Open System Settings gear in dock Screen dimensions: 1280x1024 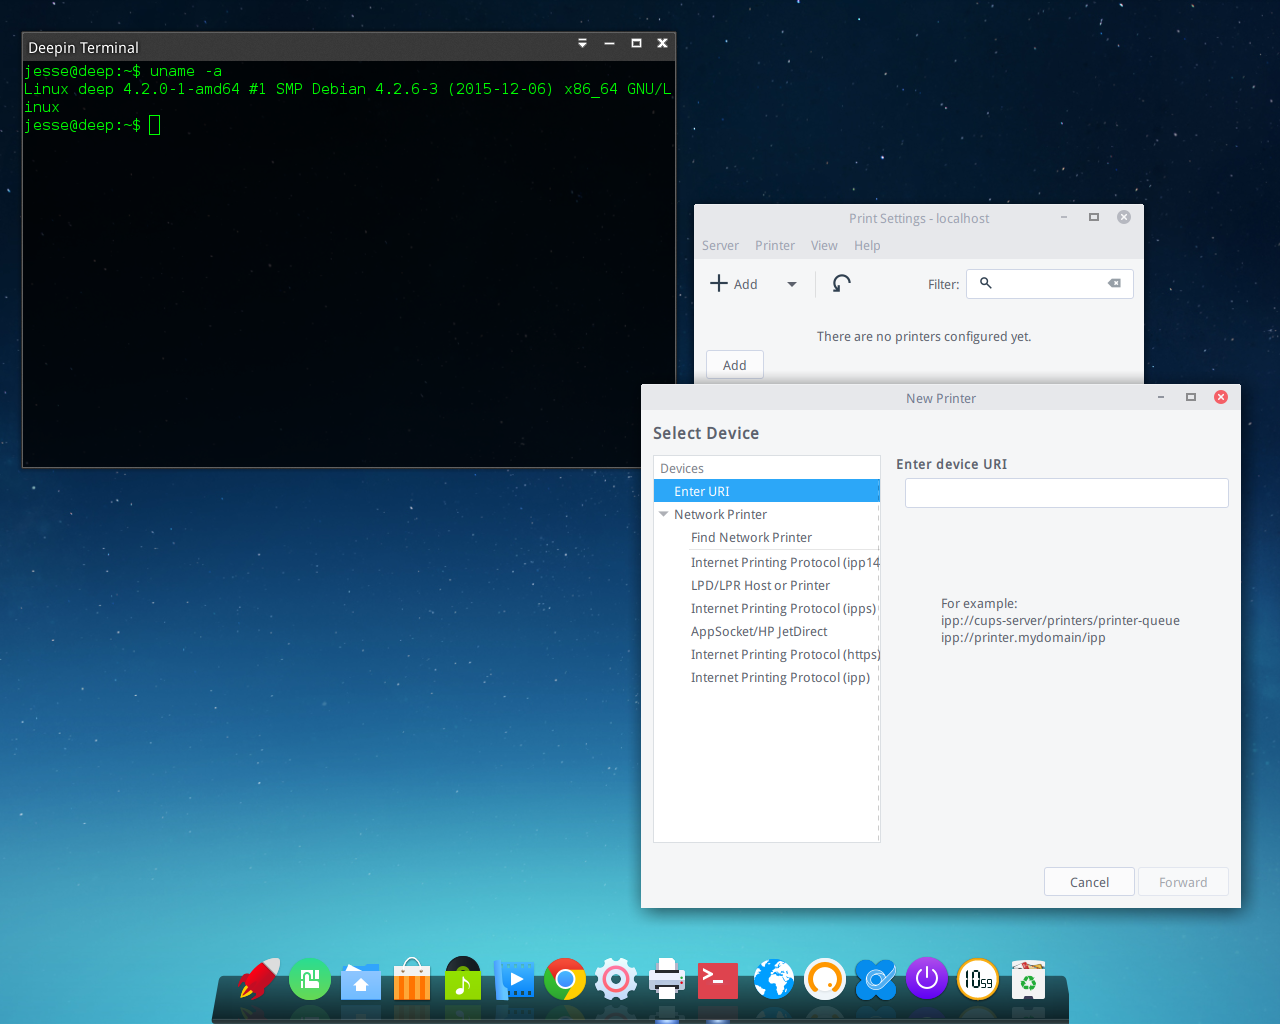(616, 979)
